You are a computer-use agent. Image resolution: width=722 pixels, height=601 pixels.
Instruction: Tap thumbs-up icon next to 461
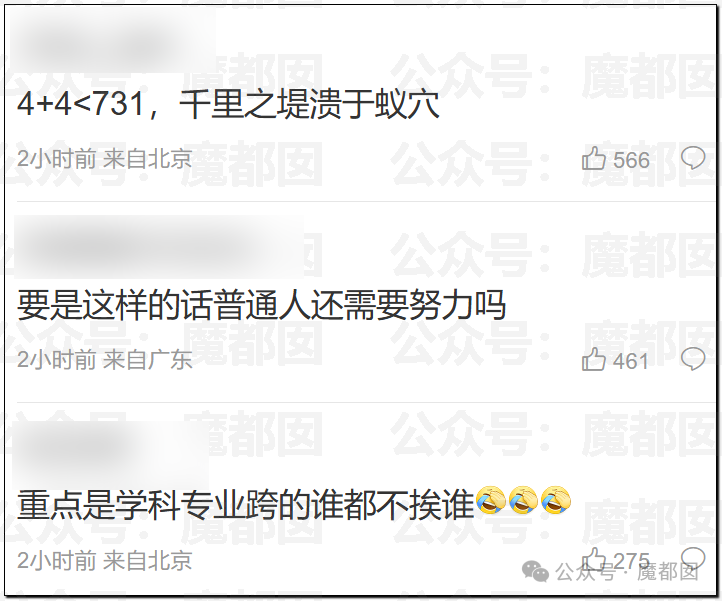[x=594, y=359]
